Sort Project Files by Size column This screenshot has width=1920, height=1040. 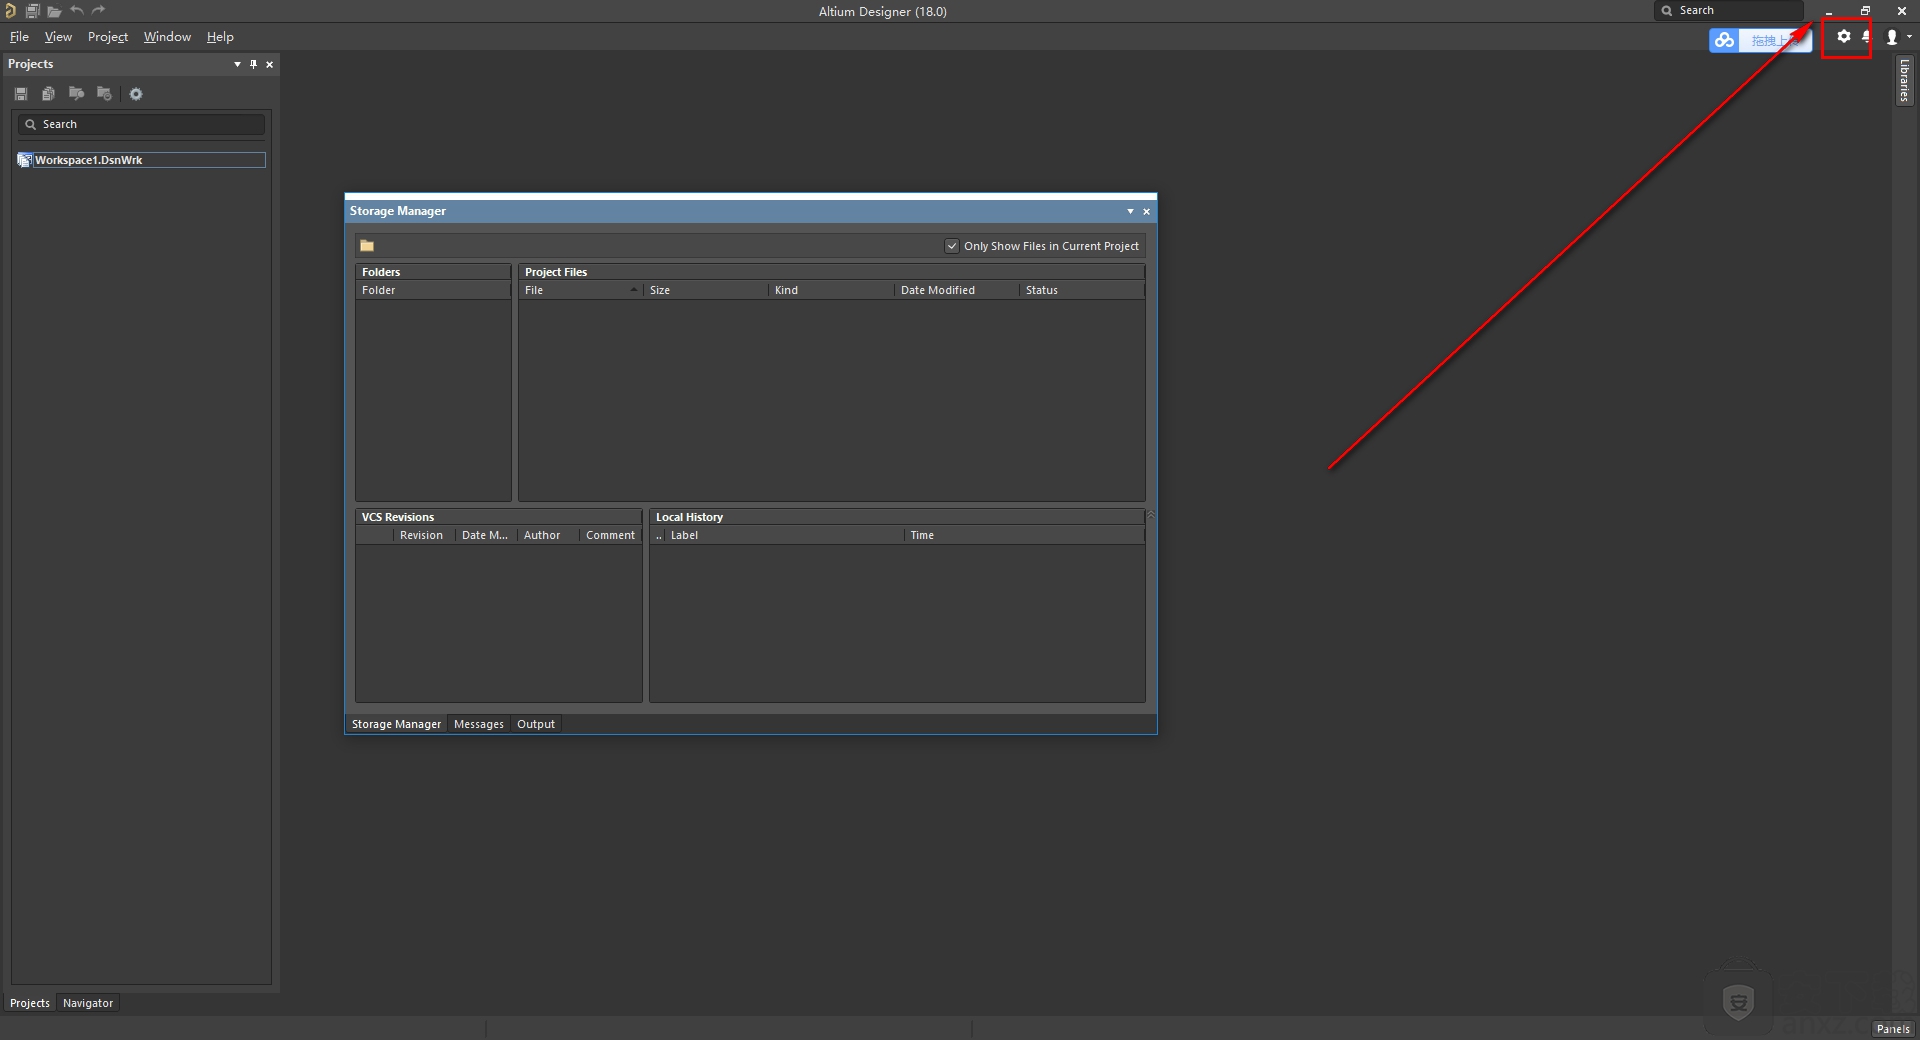[706, 290]
